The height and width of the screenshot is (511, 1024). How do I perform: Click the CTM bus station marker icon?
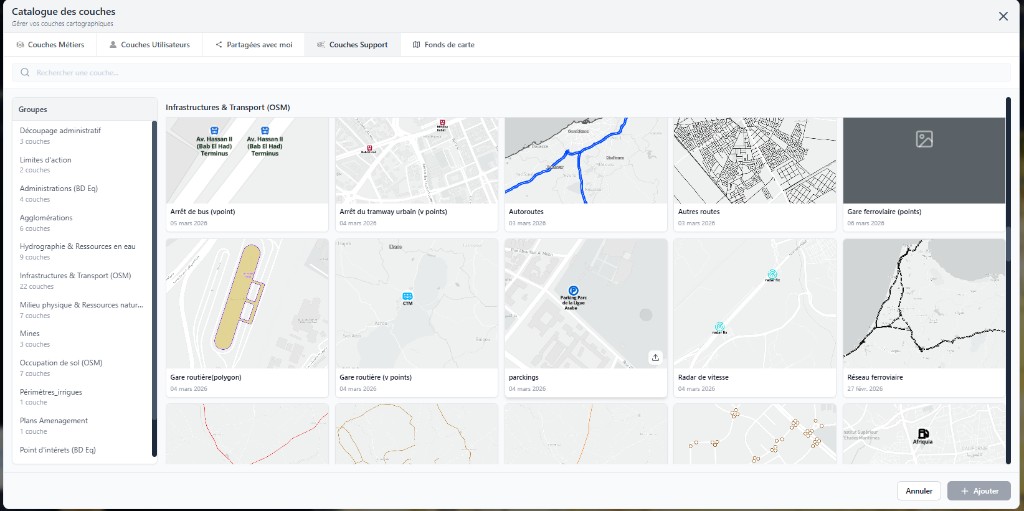(x=408, y=297)
